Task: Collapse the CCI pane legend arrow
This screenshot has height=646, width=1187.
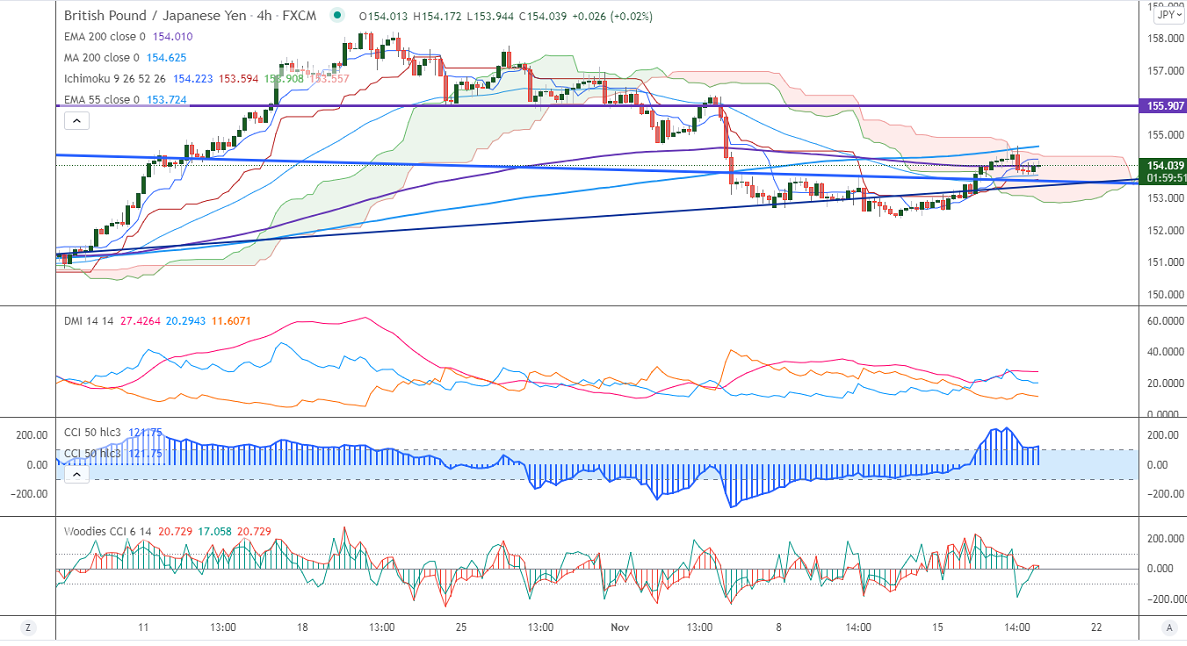Action: pos(76,475)
